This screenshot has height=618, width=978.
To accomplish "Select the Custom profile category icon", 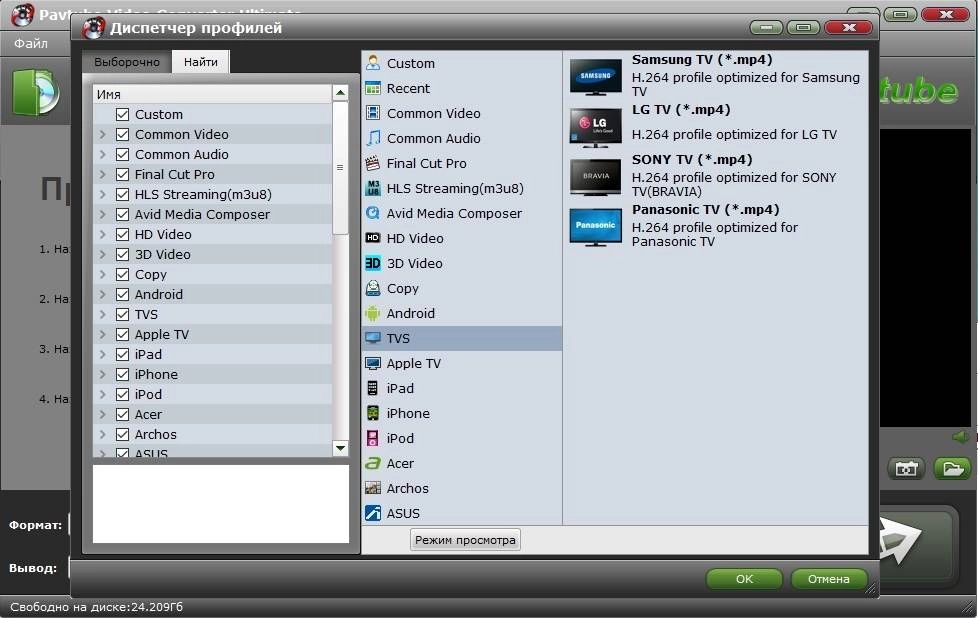I will (x=373, y=63).
